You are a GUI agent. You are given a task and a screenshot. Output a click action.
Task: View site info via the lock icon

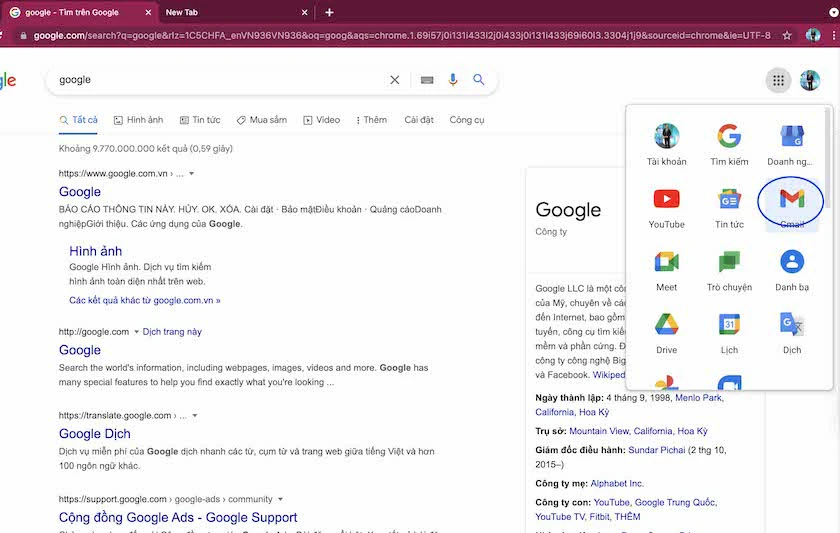23,36
